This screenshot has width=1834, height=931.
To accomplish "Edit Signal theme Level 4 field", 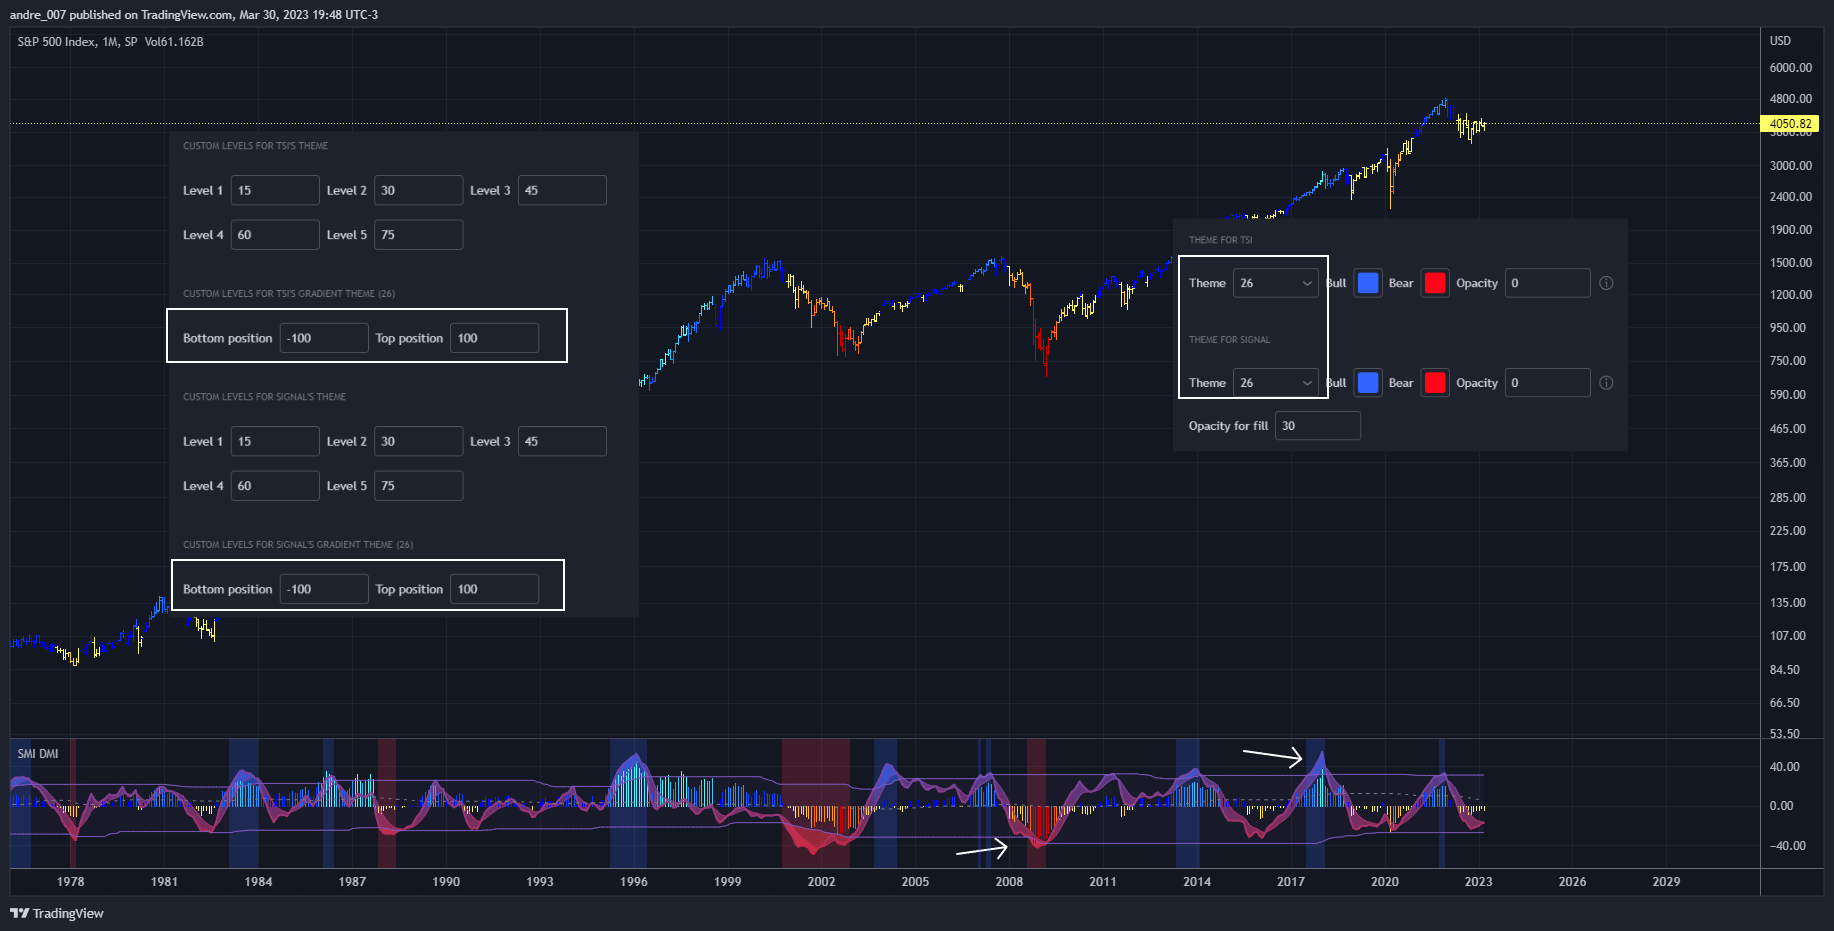I will (x=275, y=486).
